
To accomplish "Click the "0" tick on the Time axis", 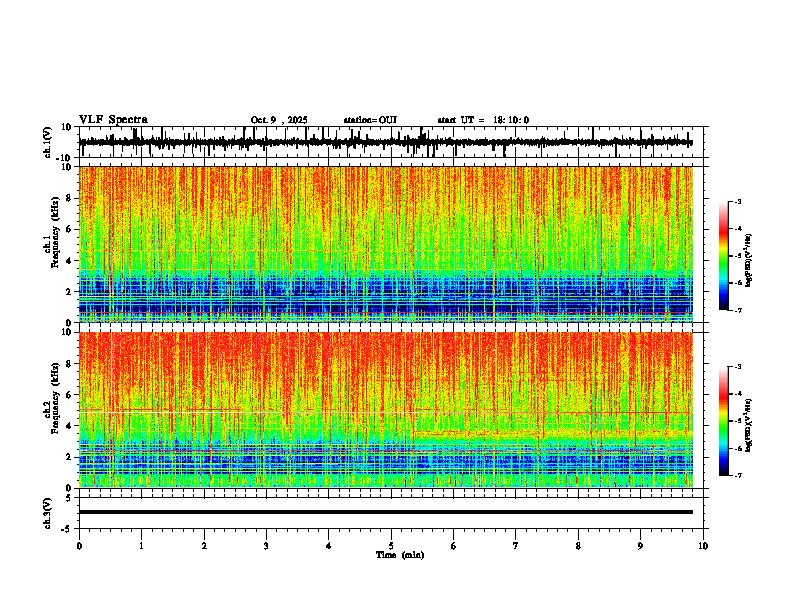I will [79, 546].
